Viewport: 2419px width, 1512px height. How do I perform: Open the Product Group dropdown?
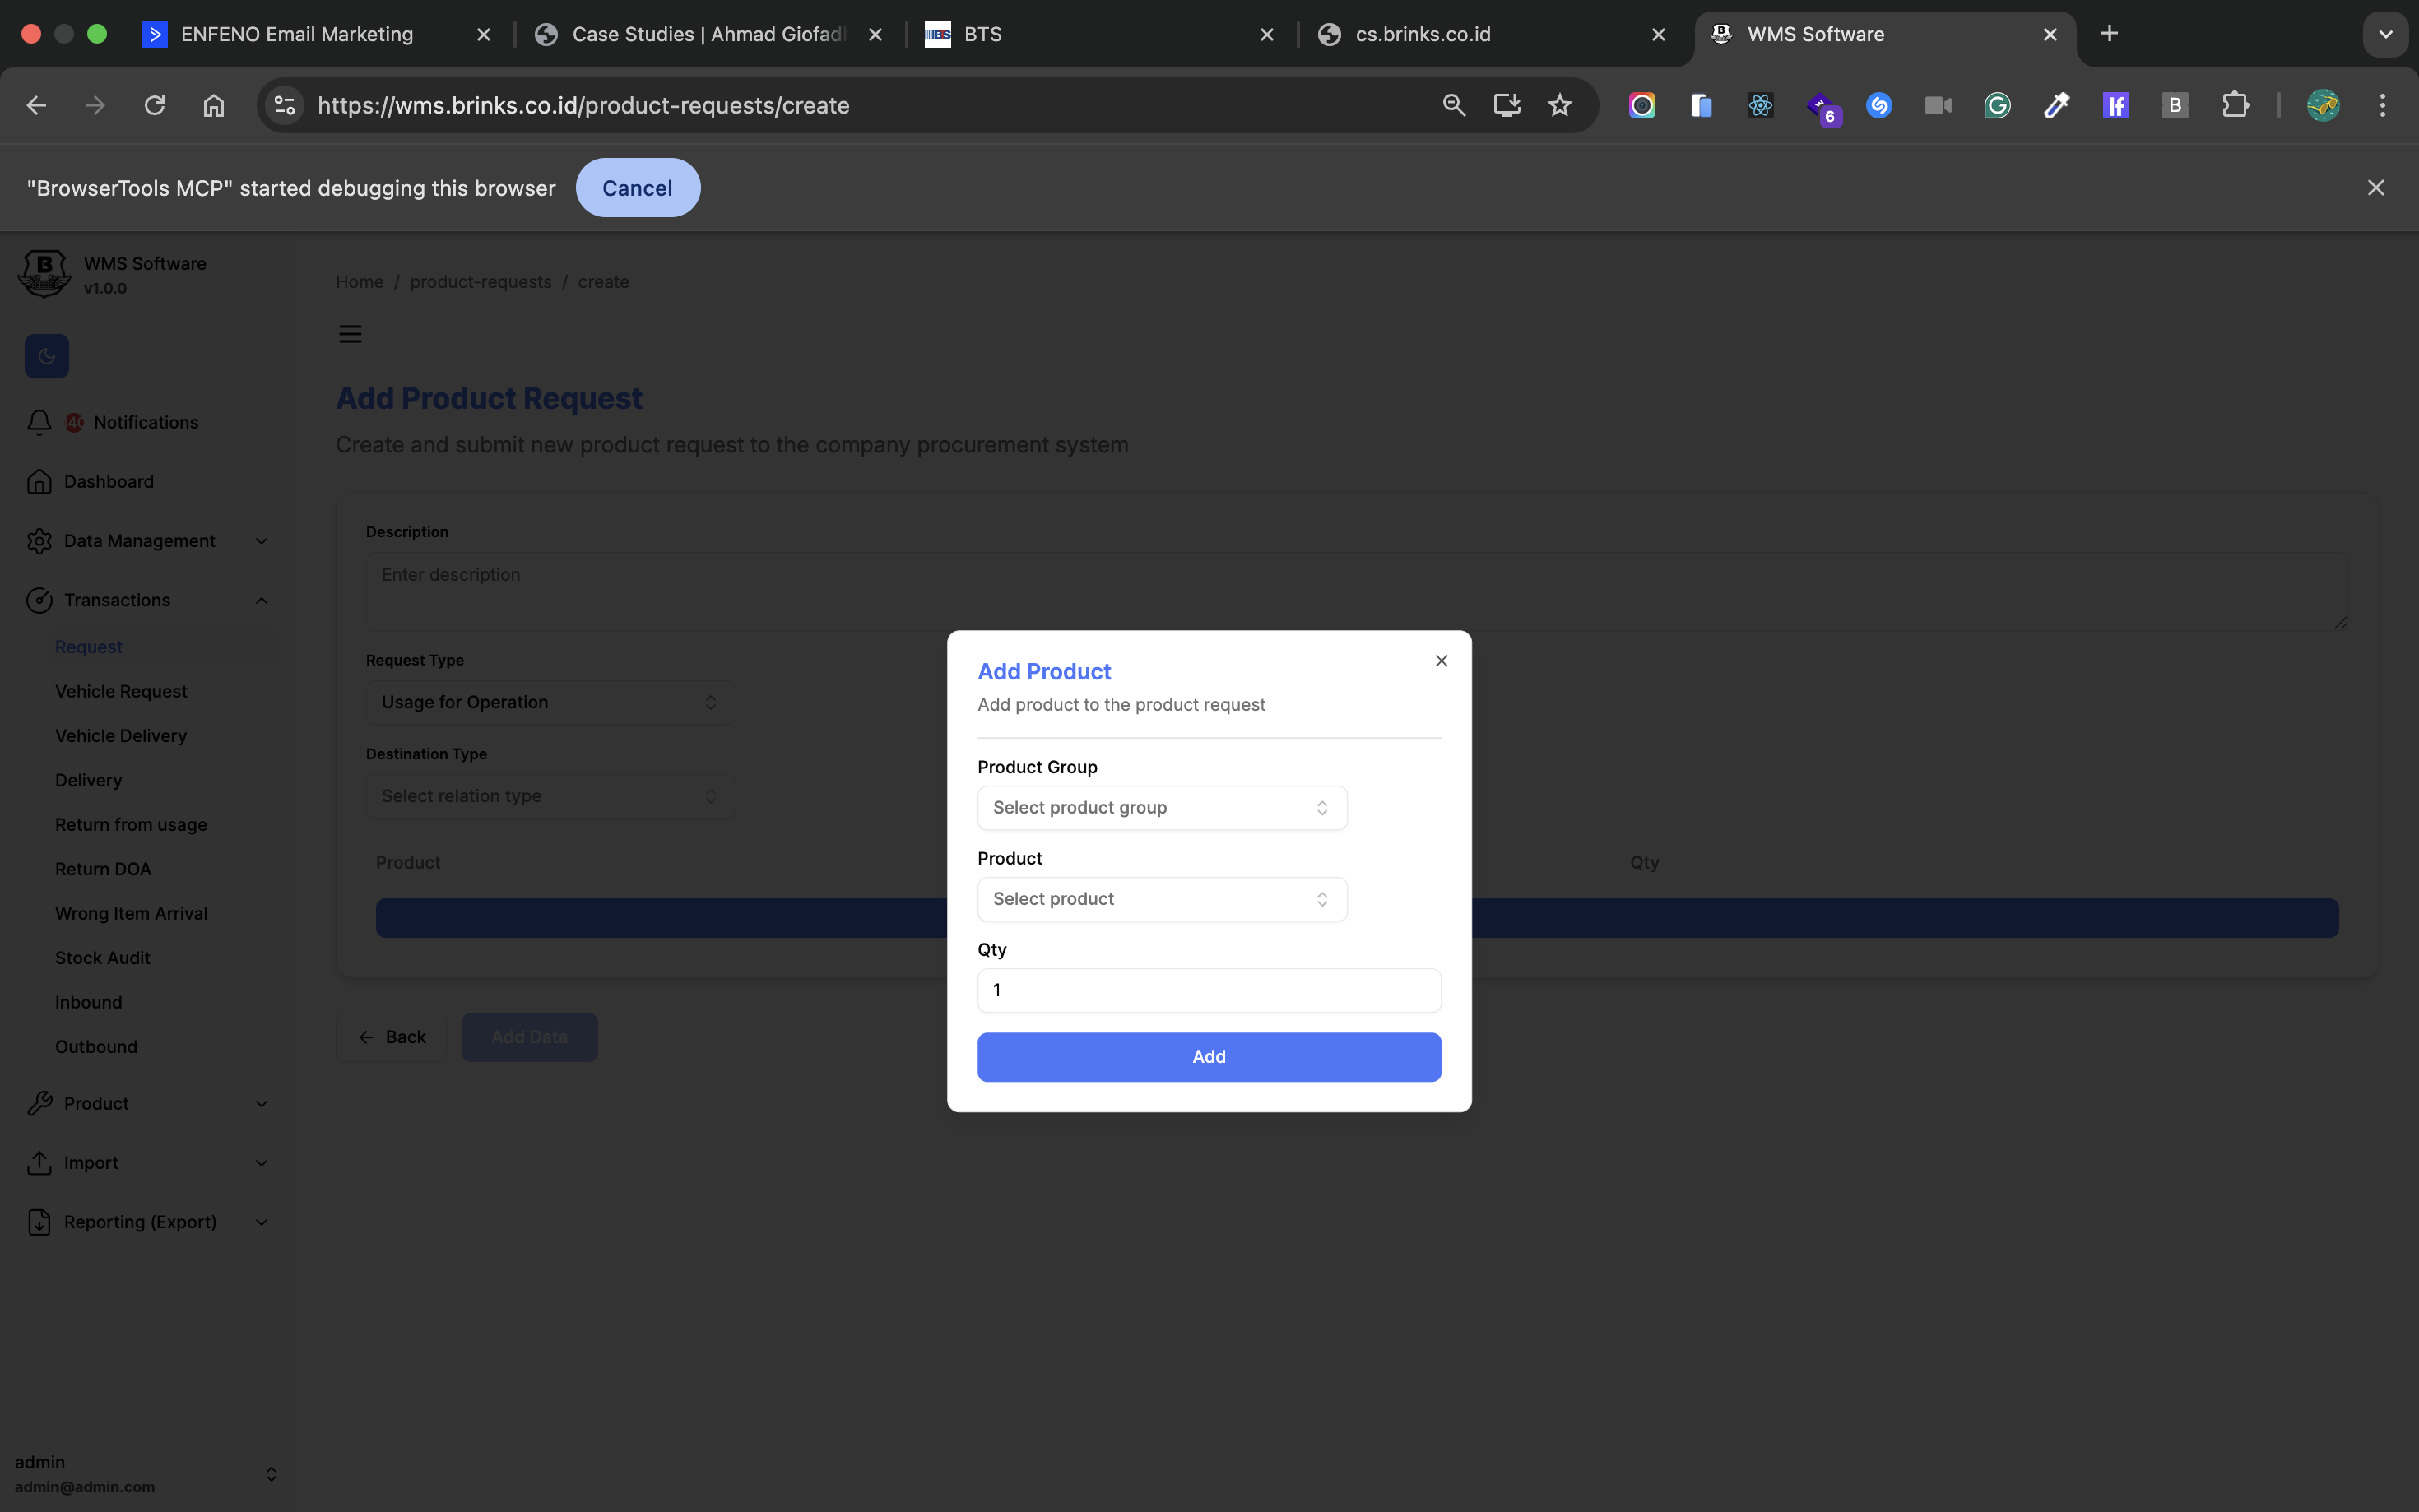click(x=1161, y=807)
